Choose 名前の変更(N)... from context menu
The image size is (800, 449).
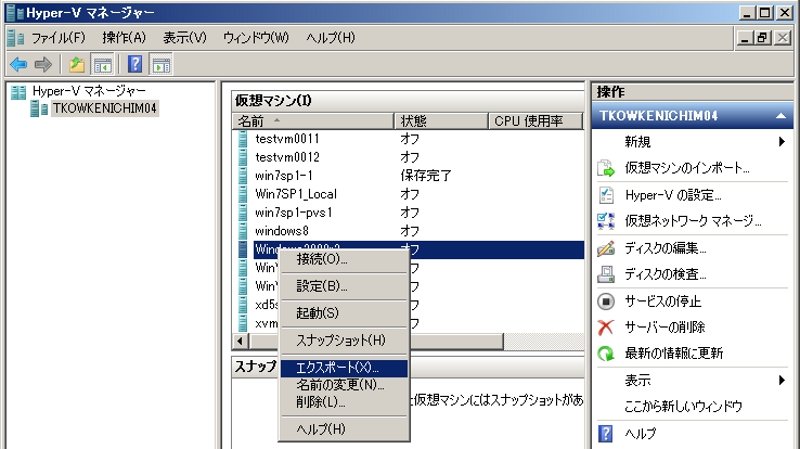343,385
